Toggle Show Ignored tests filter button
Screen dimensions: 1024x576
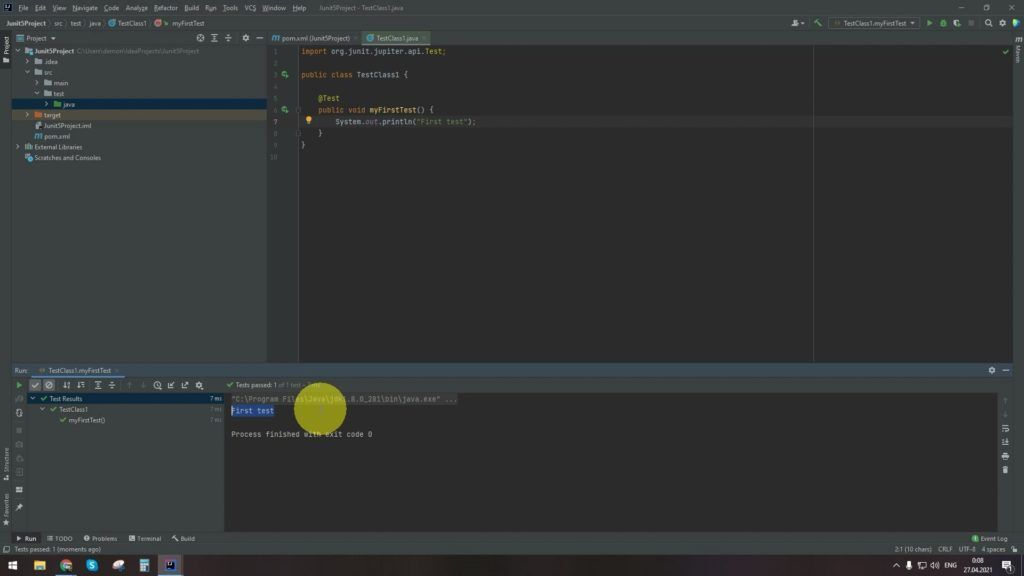click(x=48, y=385)
